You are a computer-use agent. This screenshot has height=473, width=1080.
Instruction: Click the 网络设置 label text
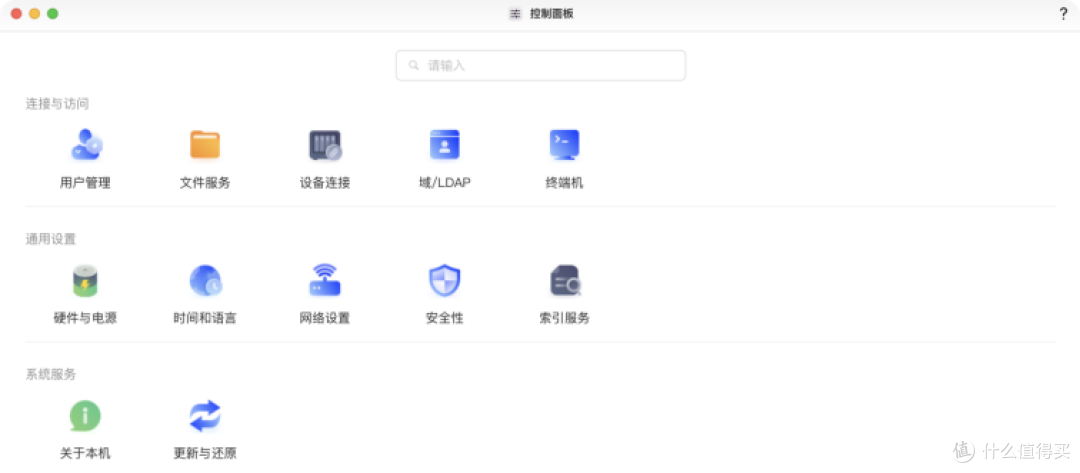point(324,318)
